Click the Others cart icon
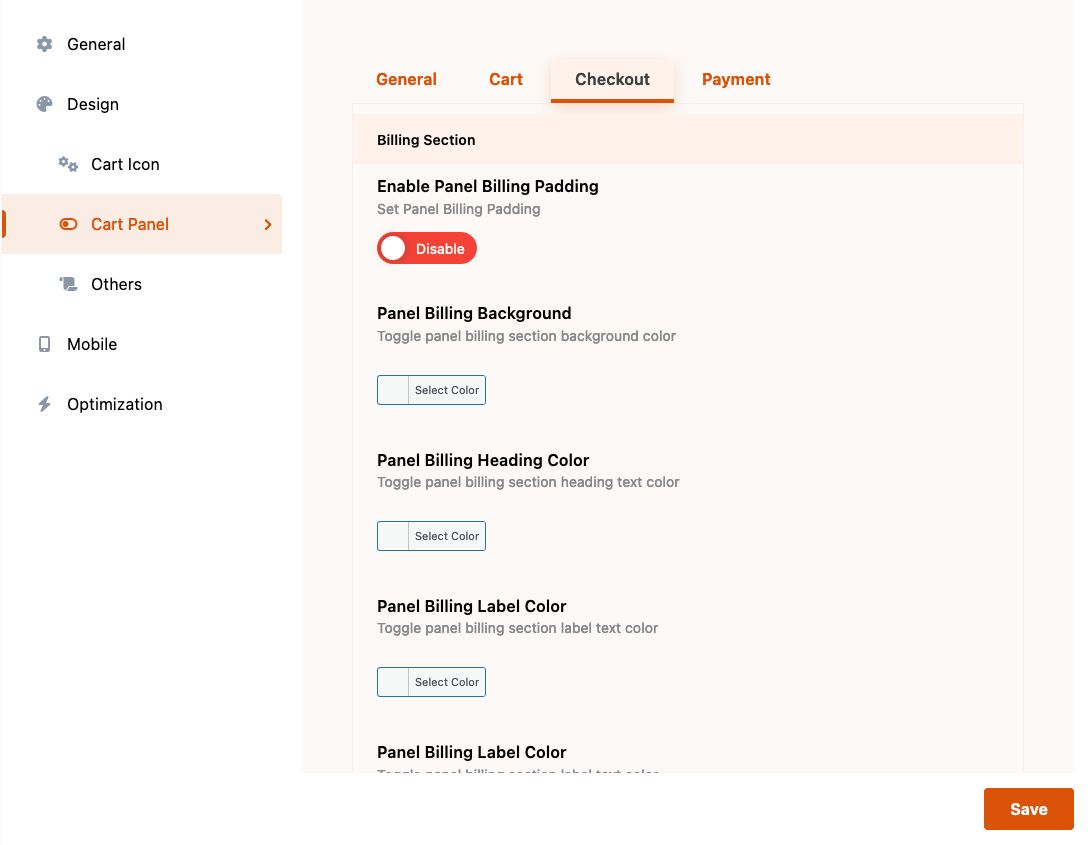The image size is (1090, 845). point(68,284)
